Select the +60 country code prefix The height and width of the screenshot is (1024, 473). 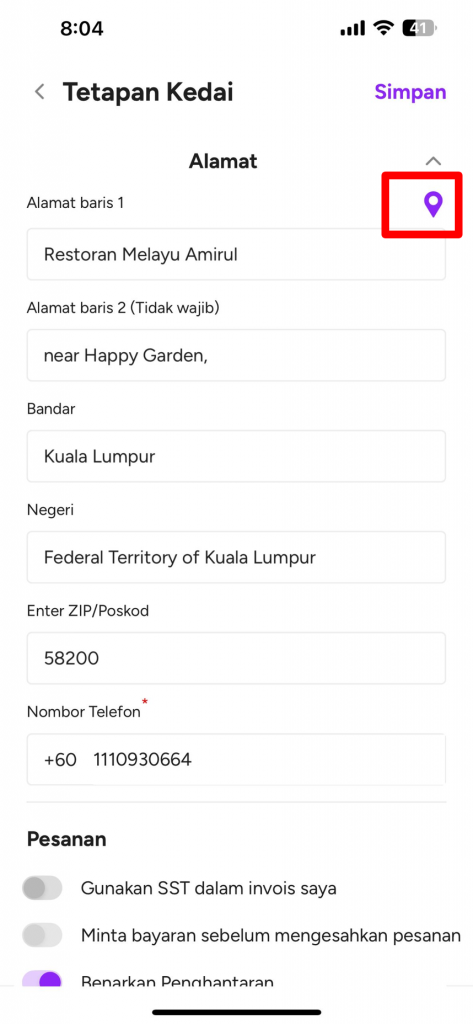pyautogui.click(x=60, y=760)
